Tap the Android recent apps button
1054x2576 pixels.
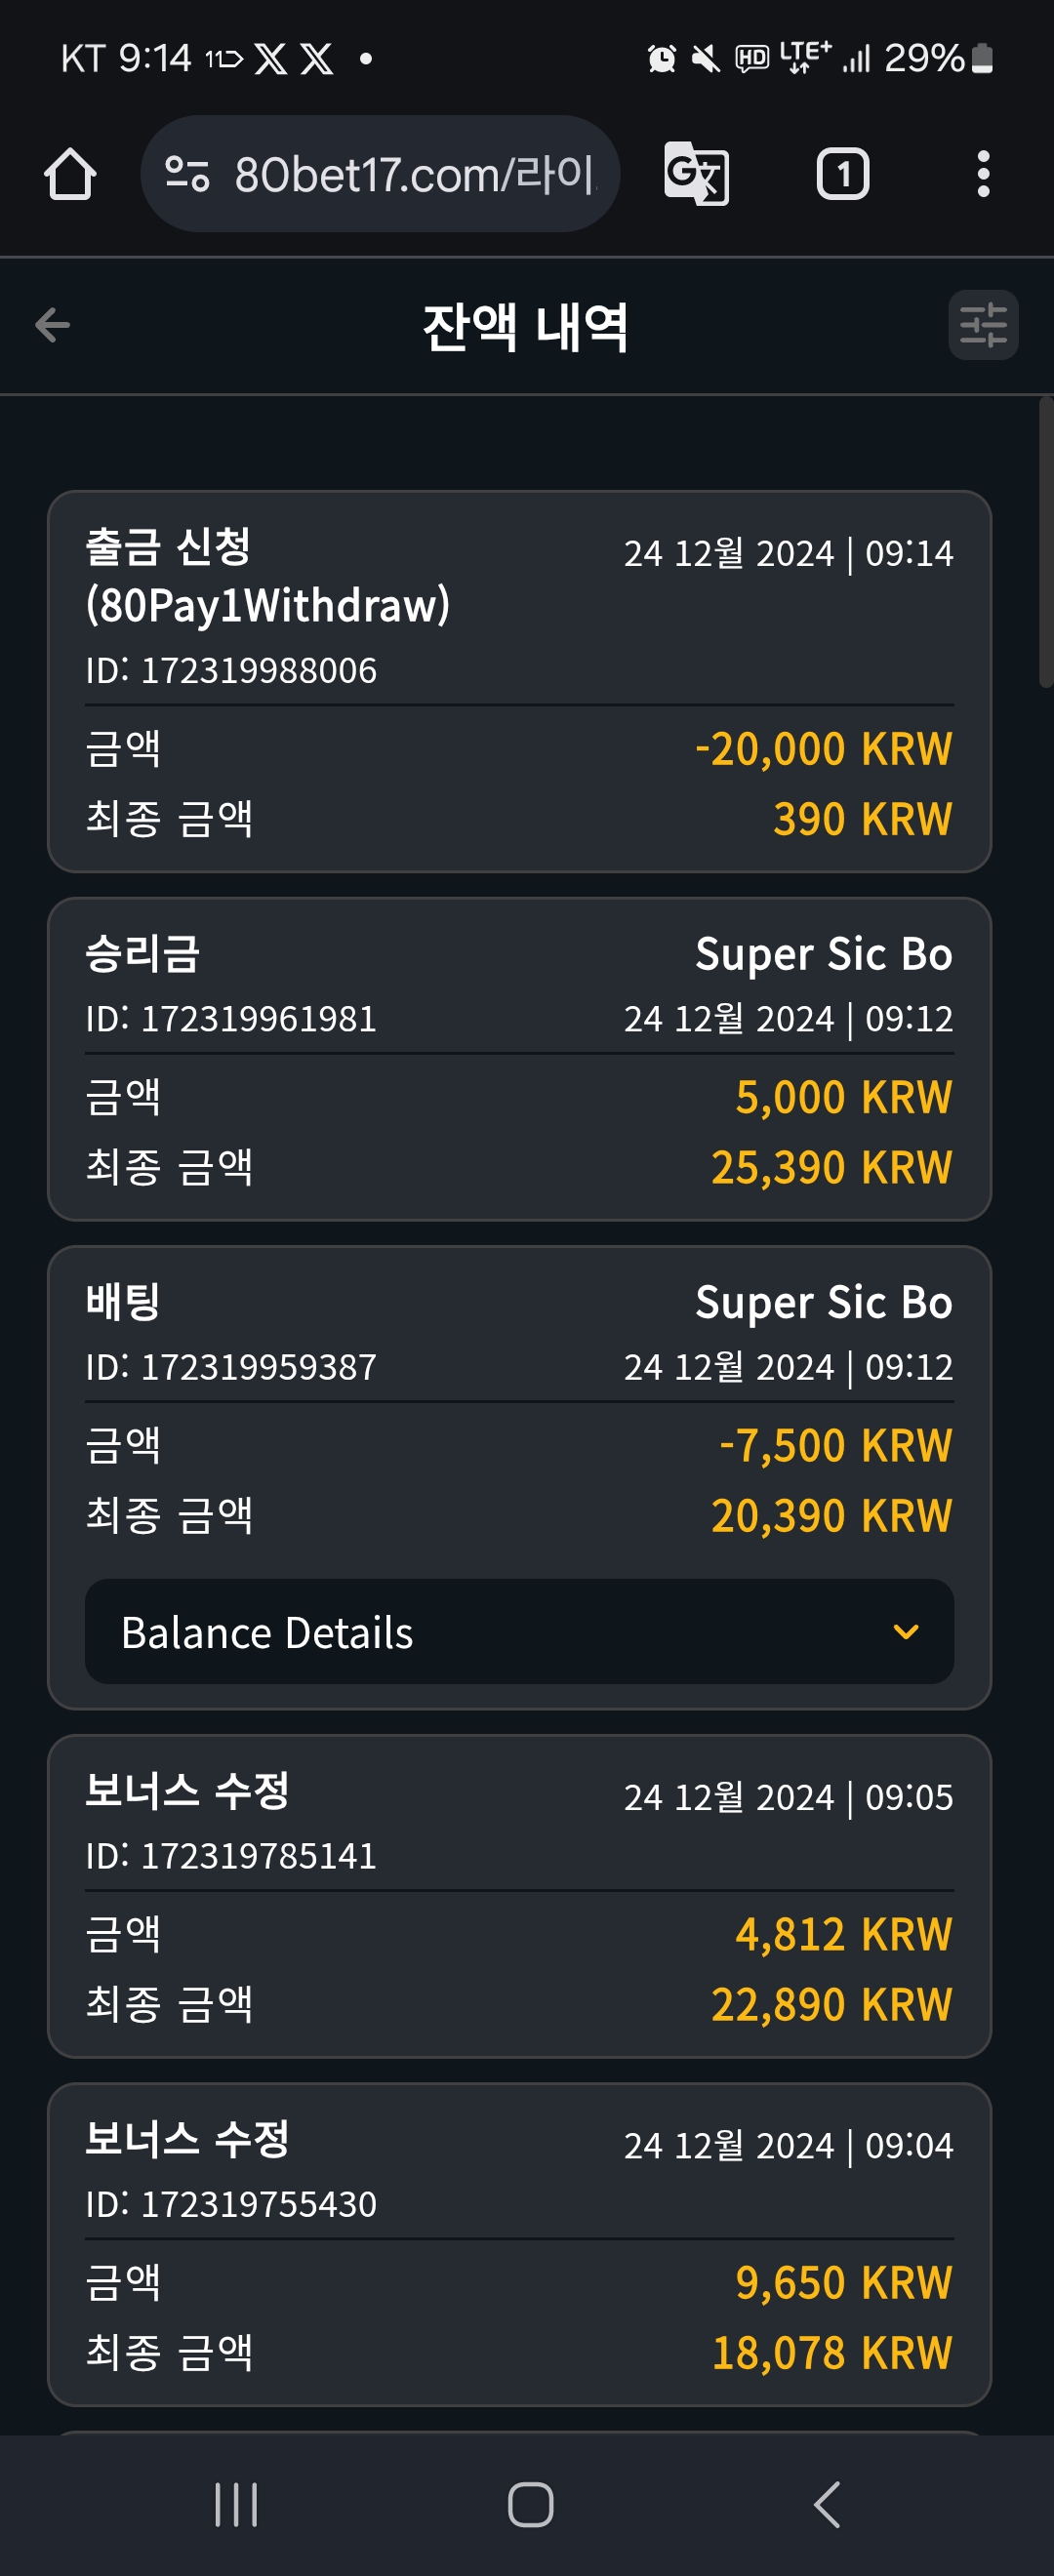[237, 2504]
